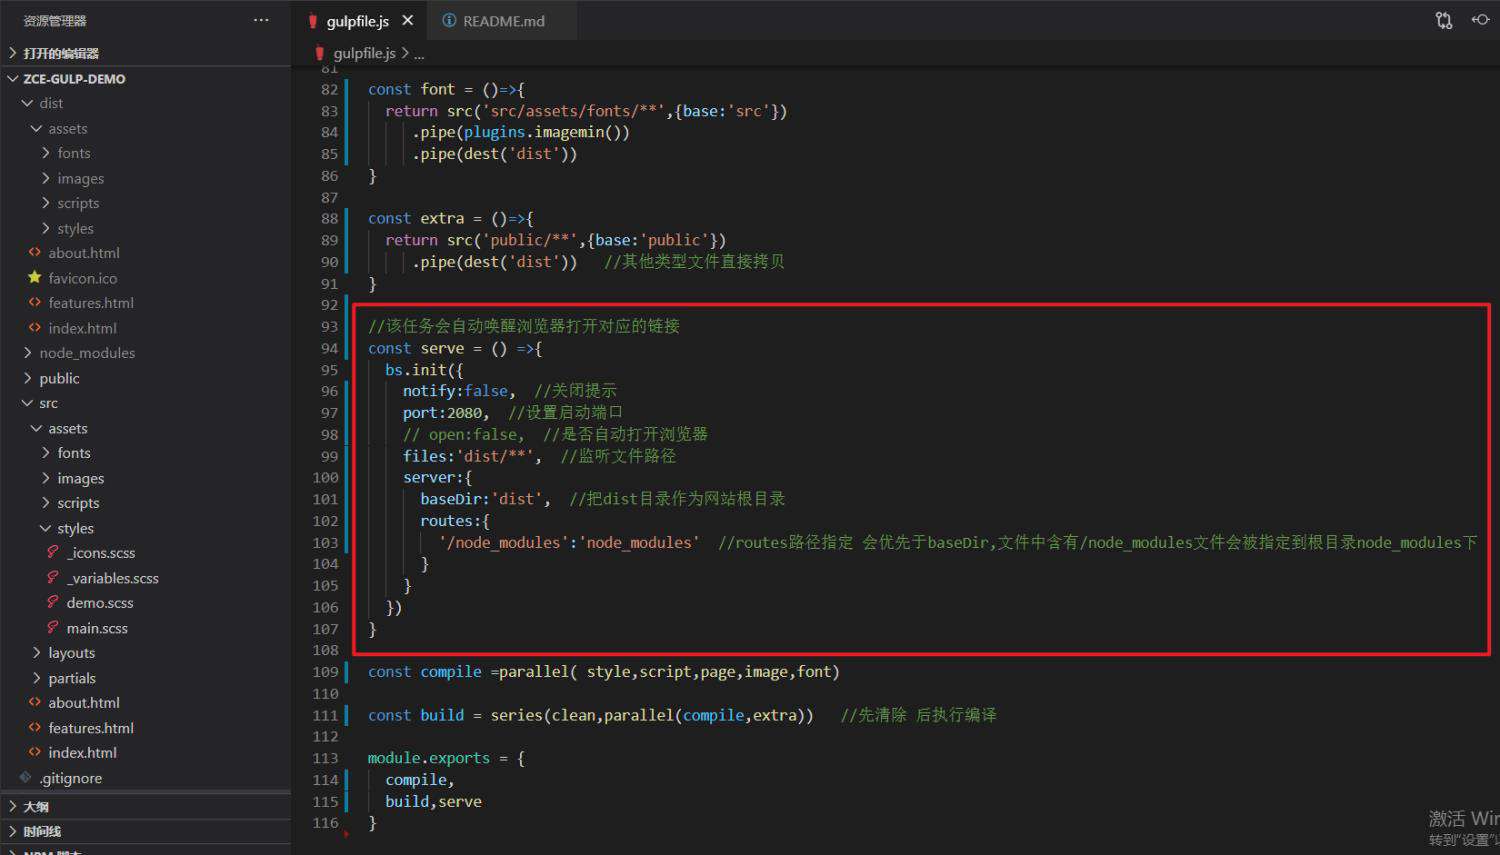Image resolution: width=1500 pixels, height=855 pixels.
Task: Click the 'const serve' declaration text
Action: [416, 348]
